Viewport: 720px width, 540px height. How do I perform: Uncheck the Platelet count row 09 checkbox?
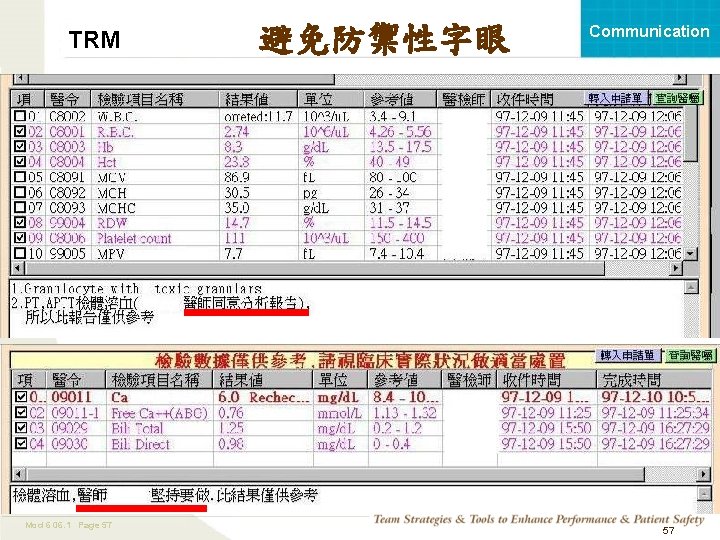[x=20, y=238]
